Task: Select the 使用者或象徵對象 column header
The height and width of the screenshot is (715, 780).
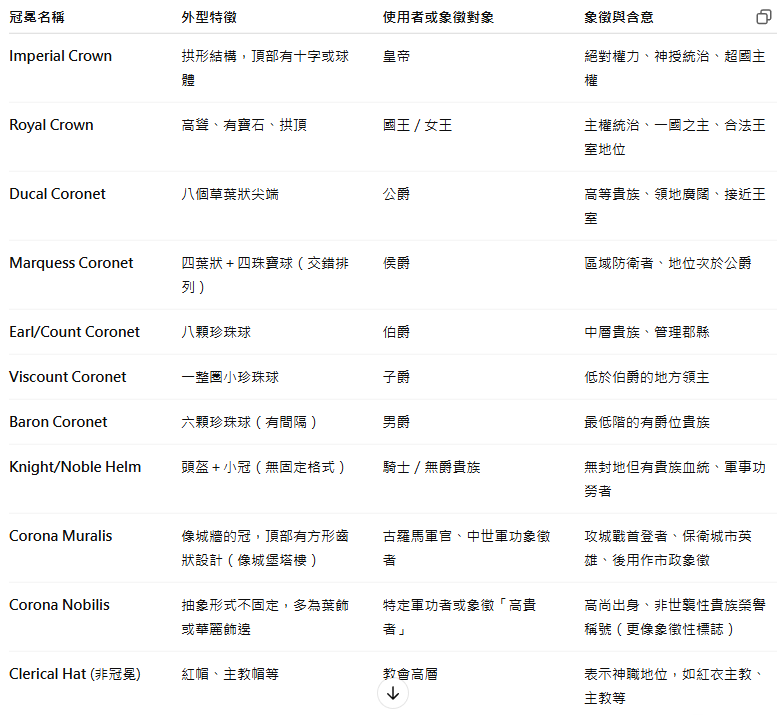Action: tap(438, 18)
